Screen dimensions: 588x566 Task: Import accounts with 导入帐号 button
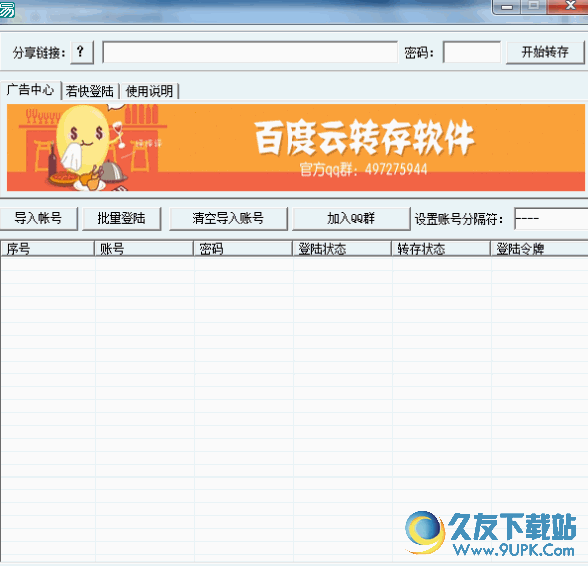[38, 218]
